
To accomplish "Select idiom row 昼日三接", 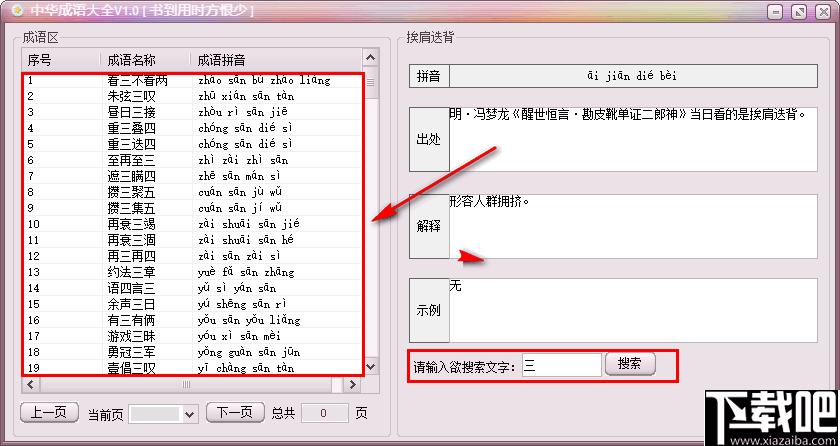I will click(x=192, y=112).
